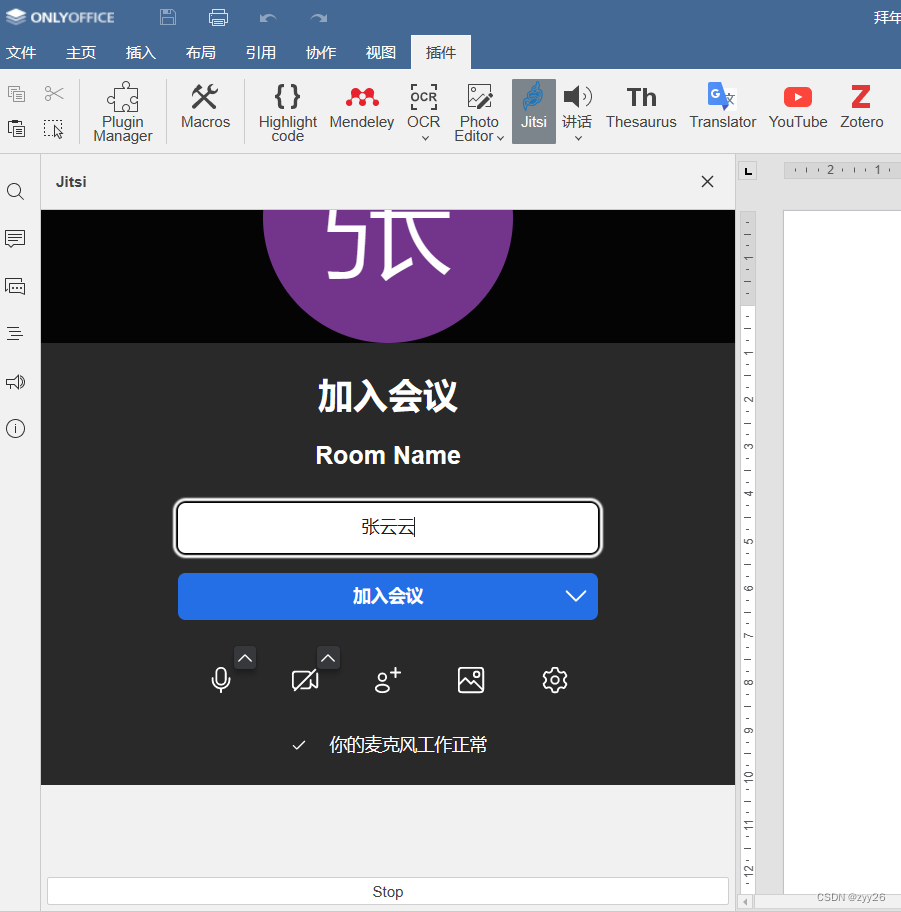901x912 pixels.
Task: Open the chat sidebar icon
Action: [x=16, y=286]
